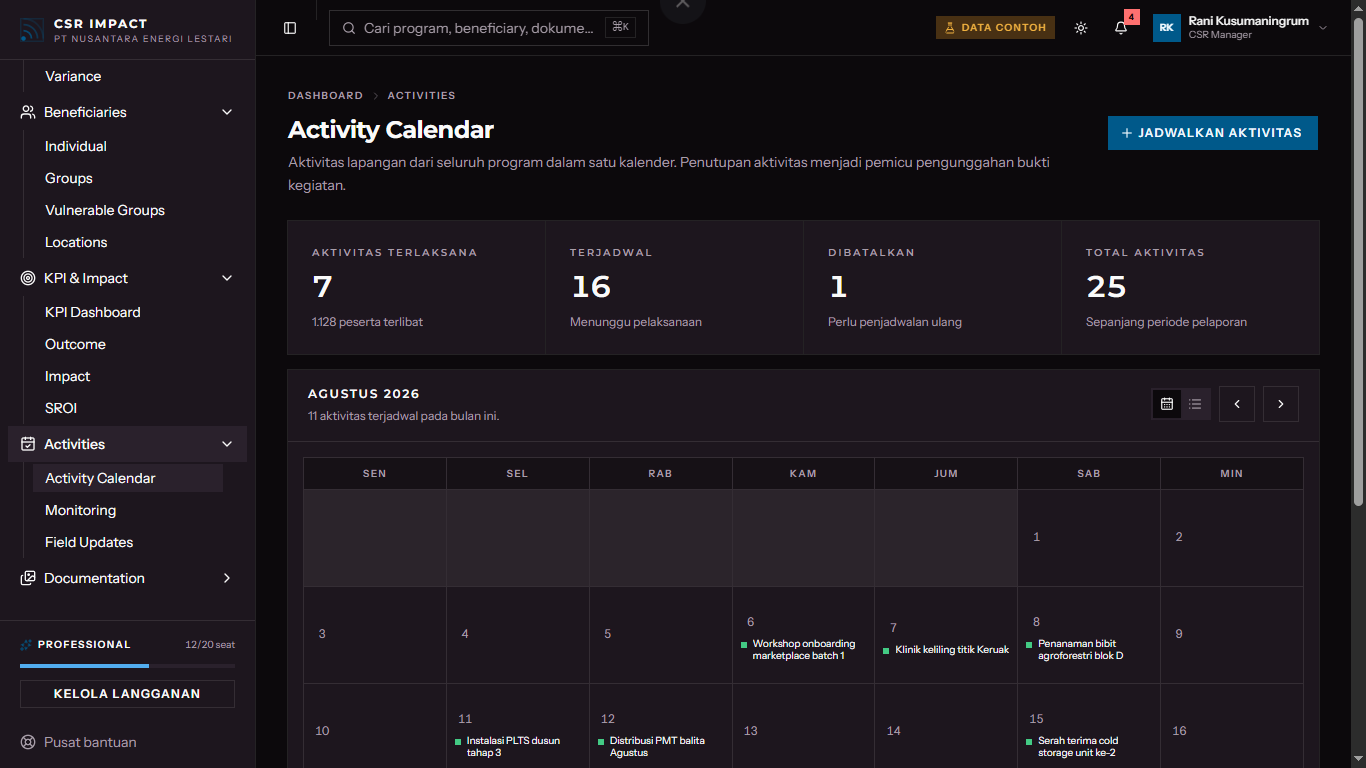This screenshot has width=1366, height=768.
Task: Click the Data Contoh badge
Action: point(995,28)
